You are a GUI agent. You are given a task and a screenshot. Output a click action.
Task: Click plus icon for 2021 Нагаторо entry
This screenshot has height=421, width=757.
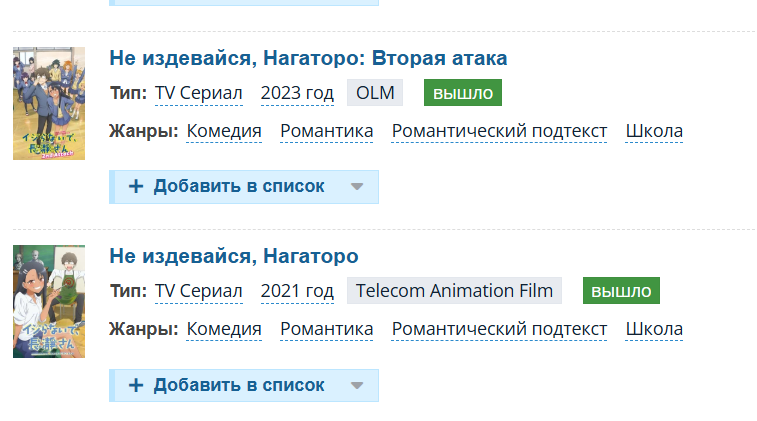(136, 385)
